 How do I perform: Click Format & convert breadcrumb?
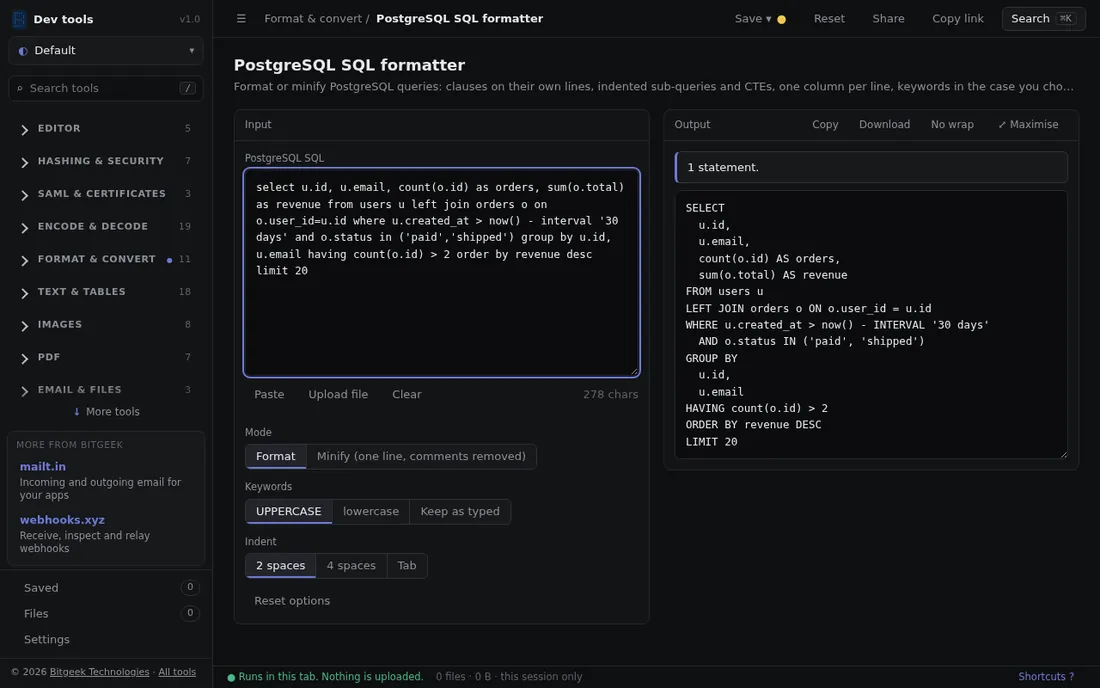tap(313, 19)
